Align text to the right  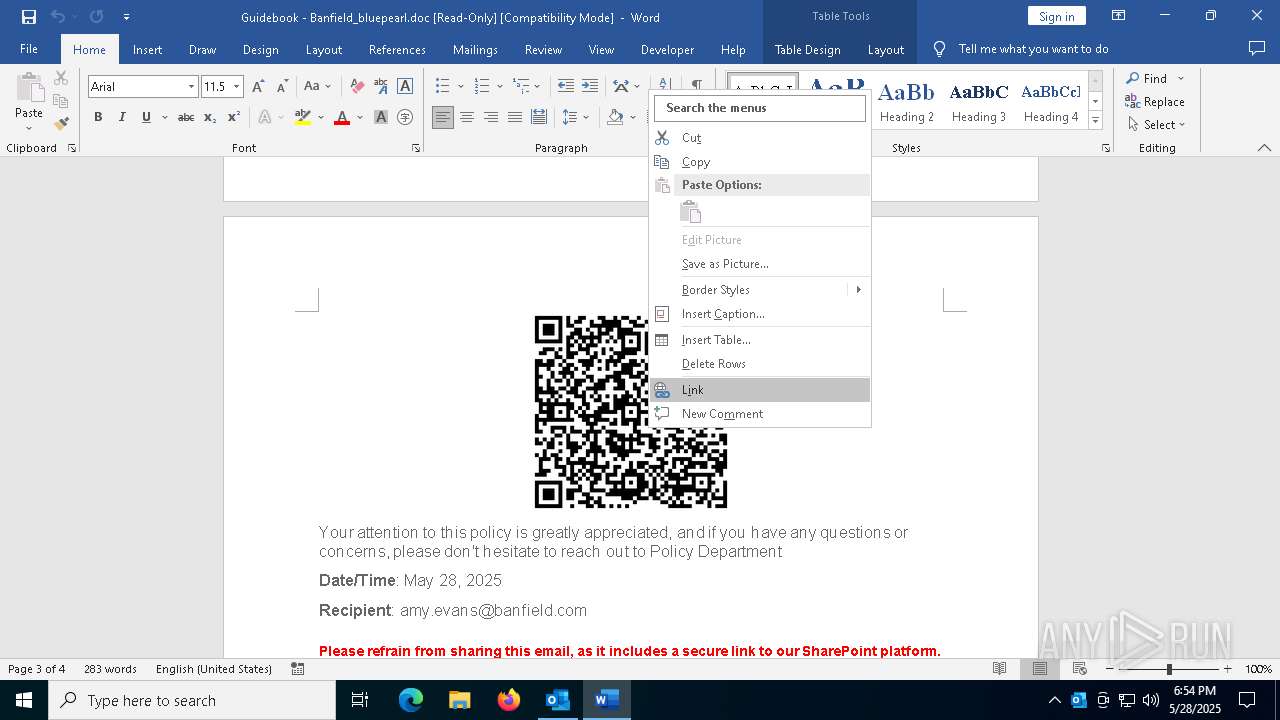[491, 117]
